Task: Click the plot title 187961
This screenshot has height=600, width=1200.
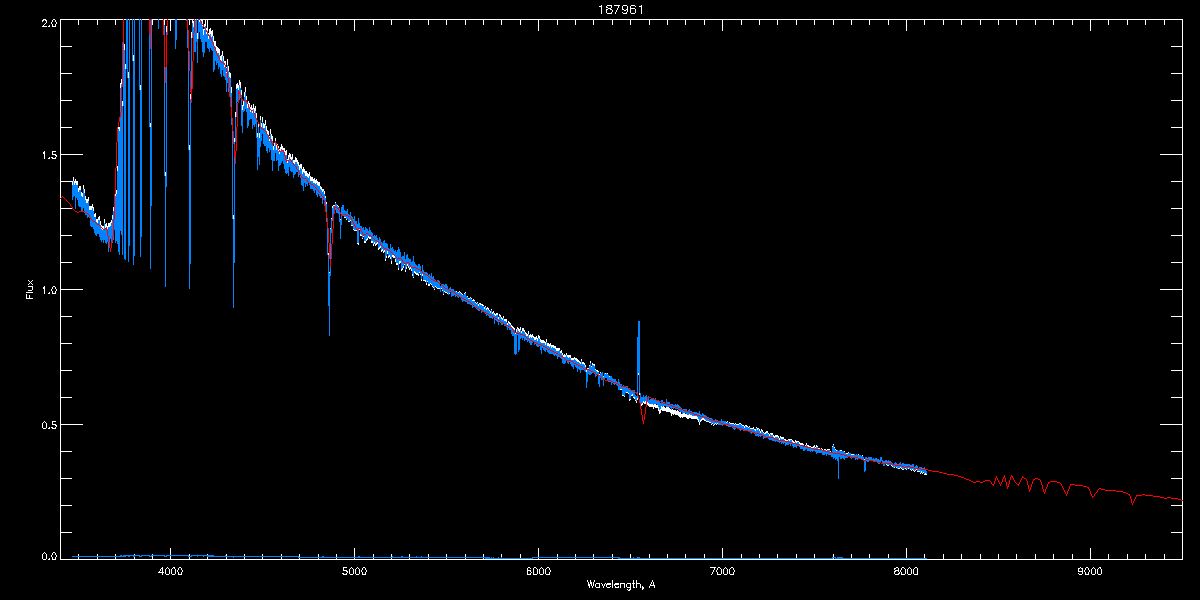Action: pos(621,9)
